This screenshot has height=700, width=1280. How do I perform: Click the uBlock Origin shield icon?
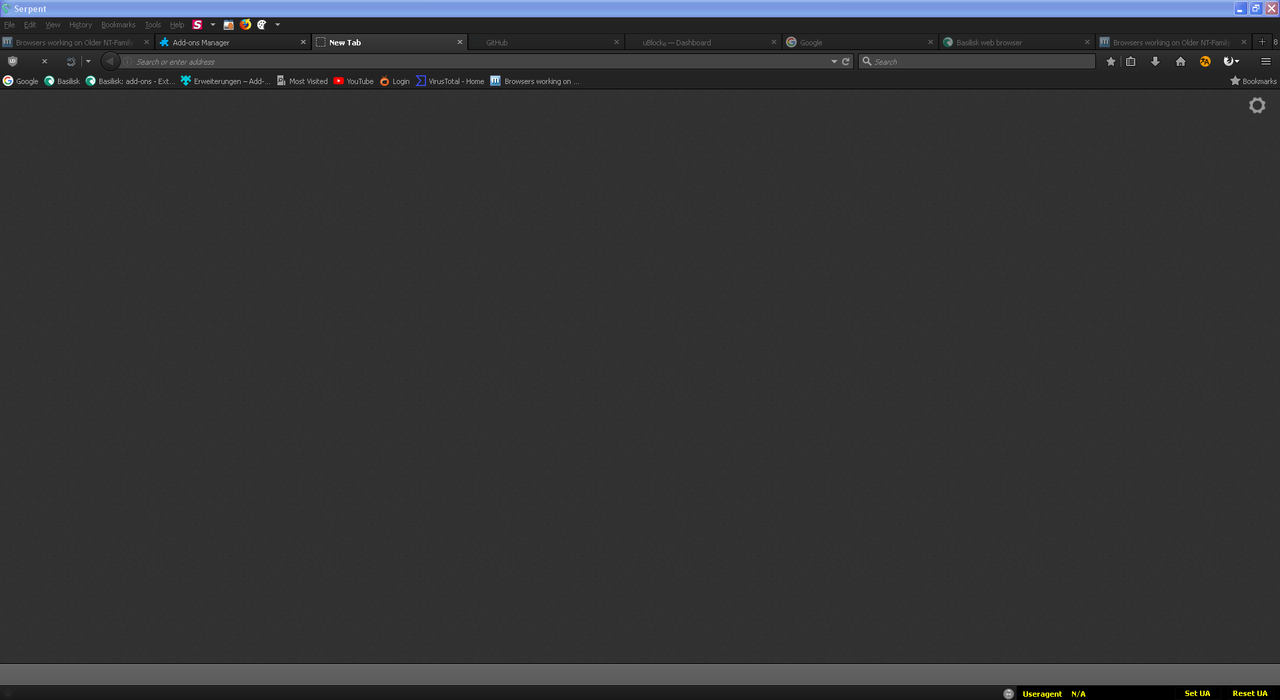pos(13,61)
